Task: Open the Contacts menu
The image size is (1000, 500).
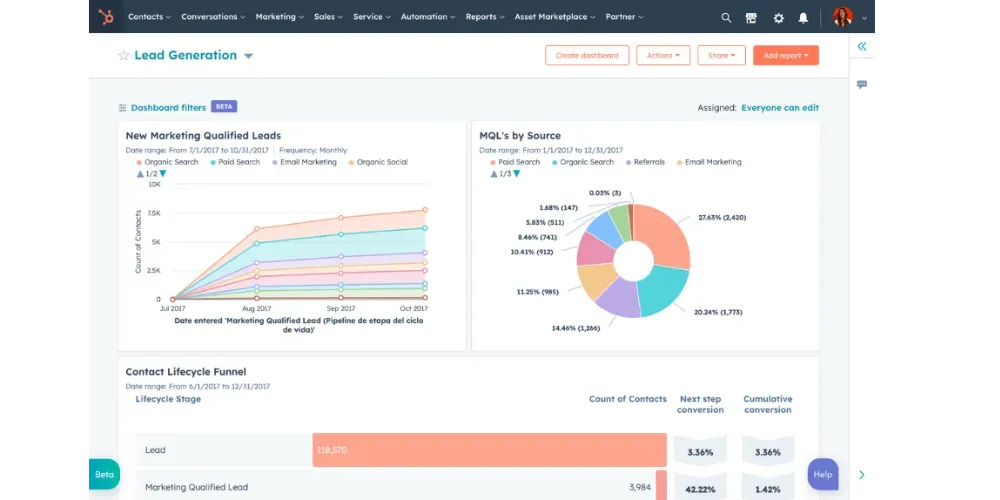Action: [149, 17]
